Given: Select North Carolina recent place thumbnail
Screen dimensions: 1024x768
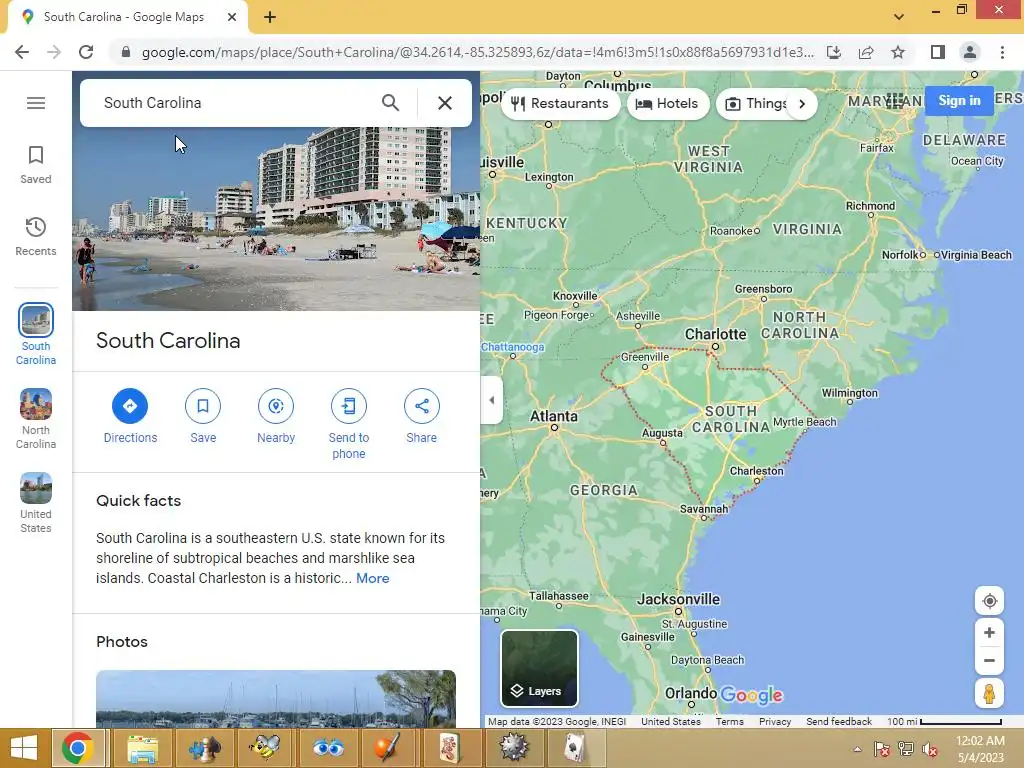Looking at the screenshot, I should tap(36, 419).
